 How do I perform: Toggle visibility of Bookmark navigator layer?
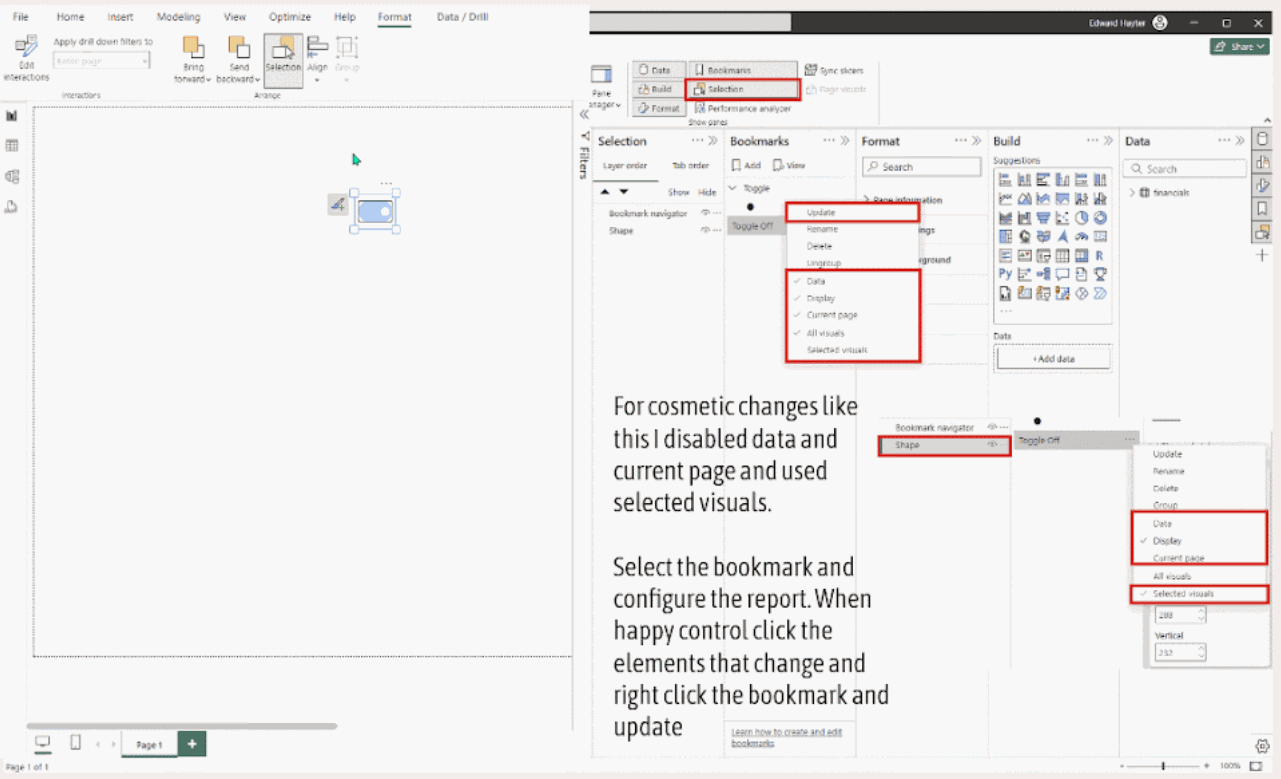tap(705, 213)
